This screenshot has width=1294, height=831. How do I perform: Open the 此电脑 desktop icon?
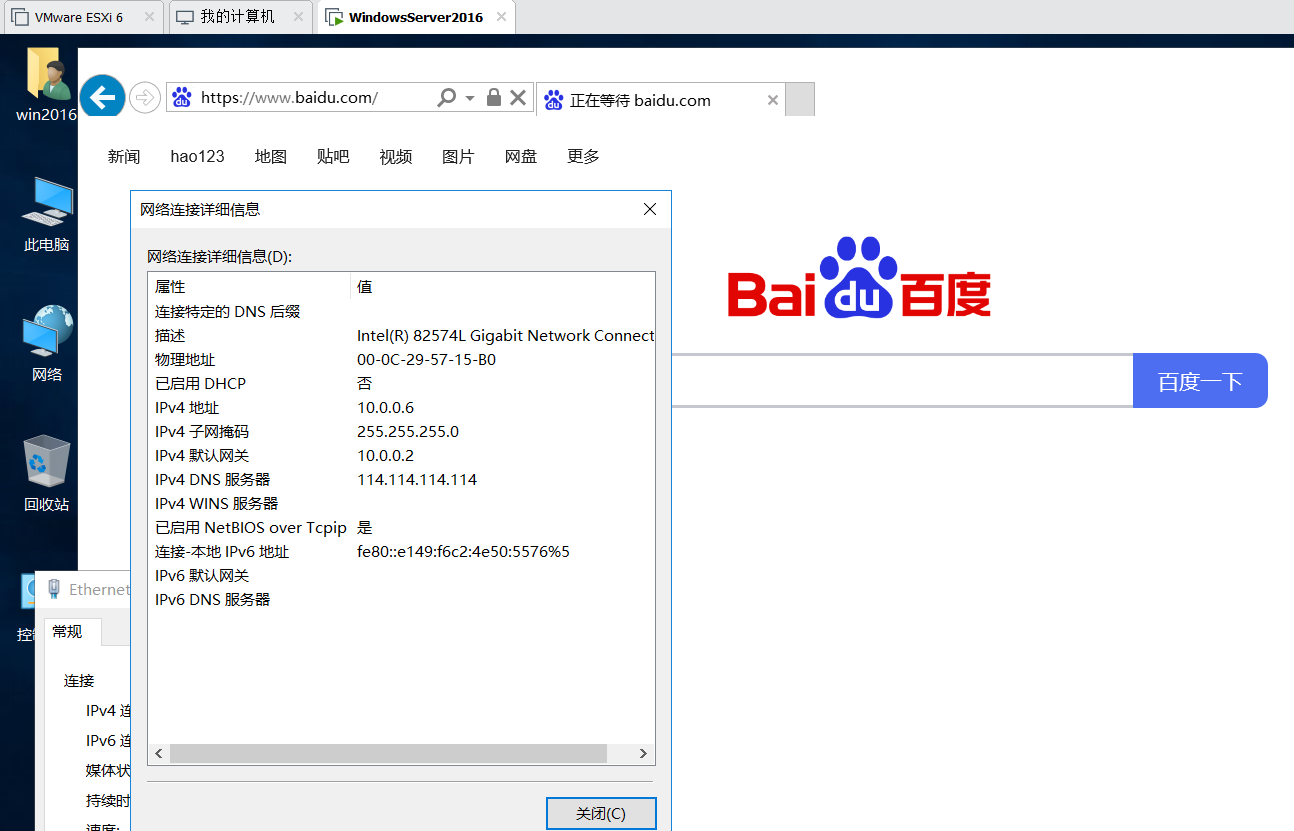pyautogui.click(x=46, y=214)
